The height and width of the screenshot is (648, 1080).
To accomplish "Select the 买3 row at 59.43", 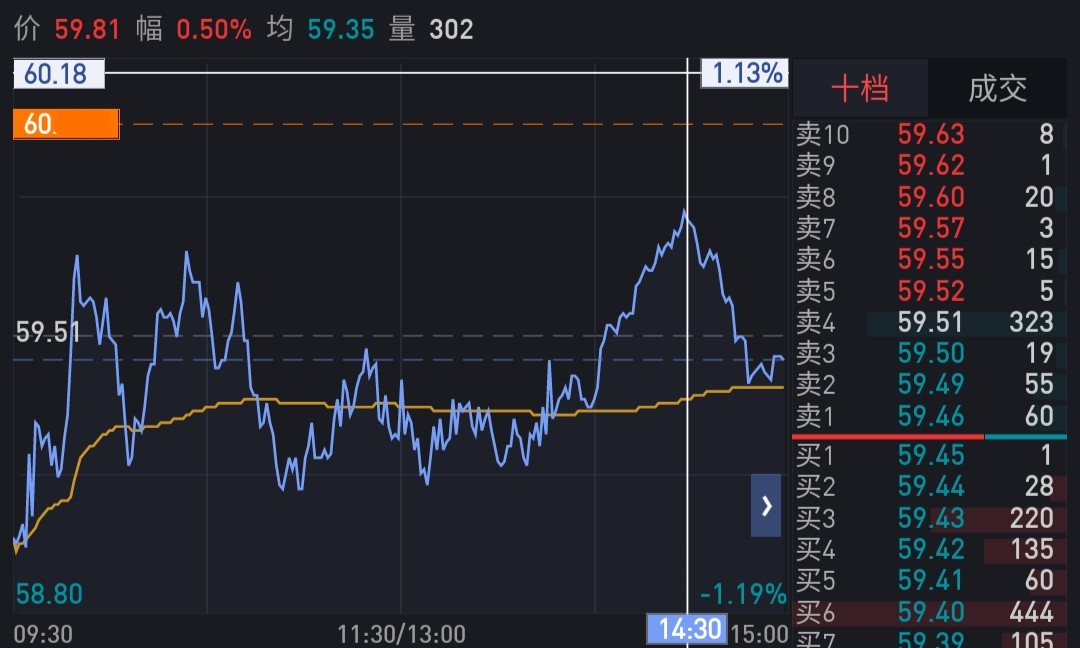I will [x=928, y=518].
